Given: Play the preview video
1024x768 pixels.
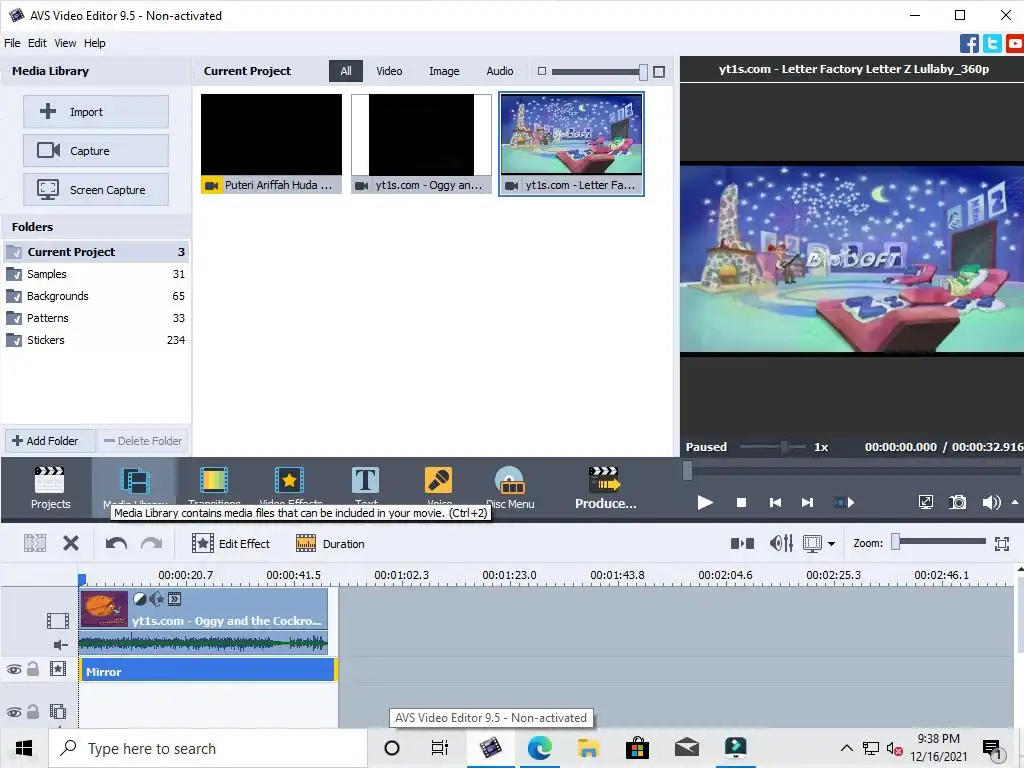Looking at the screenshot, I should pyautogui.click(x=705, y=502).
